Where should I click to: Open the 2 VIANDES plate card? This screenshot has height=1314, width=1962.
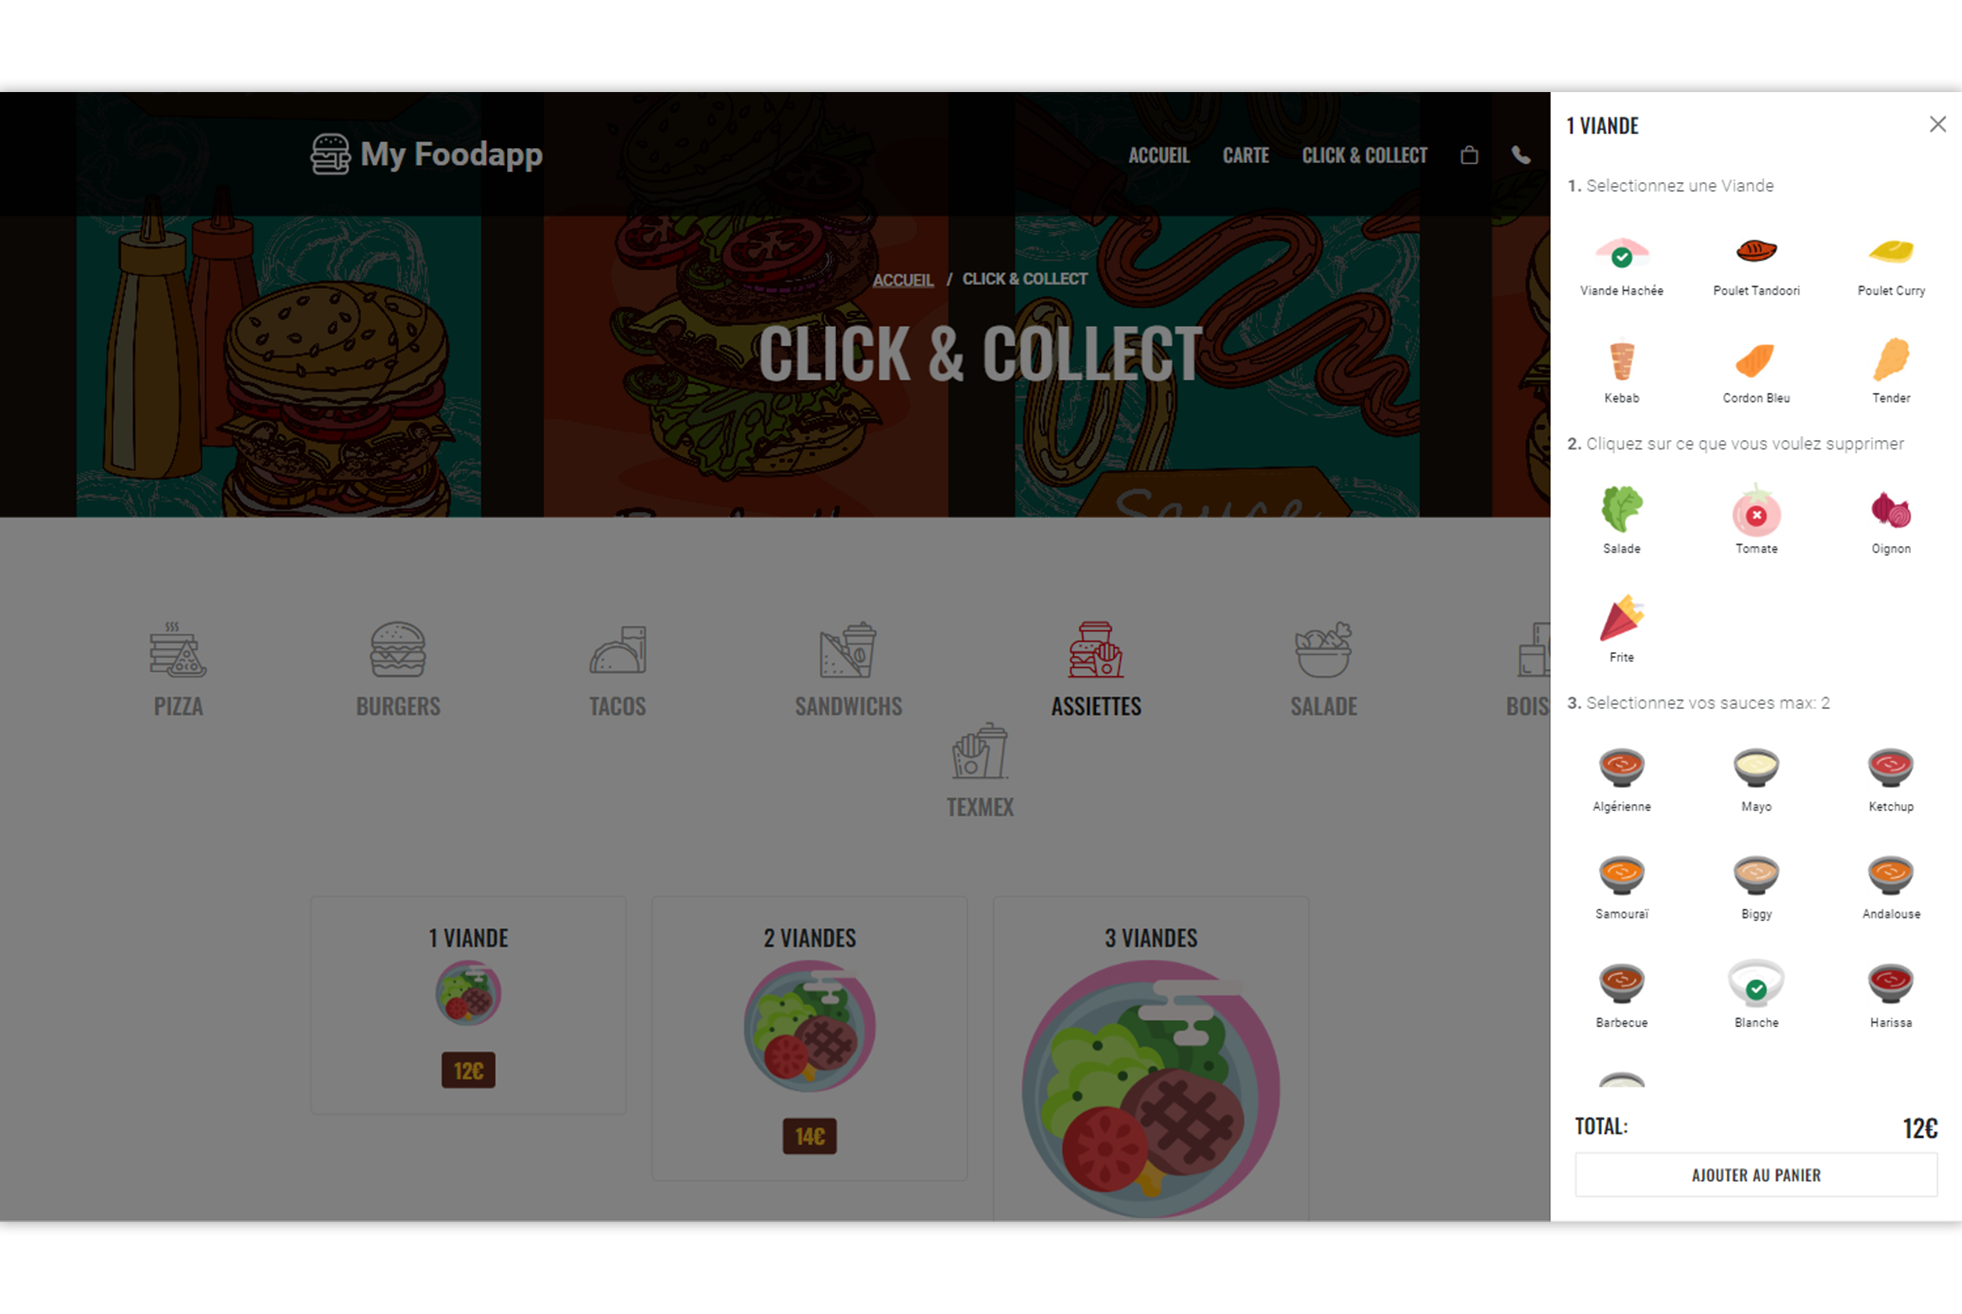pos(809,1038)
